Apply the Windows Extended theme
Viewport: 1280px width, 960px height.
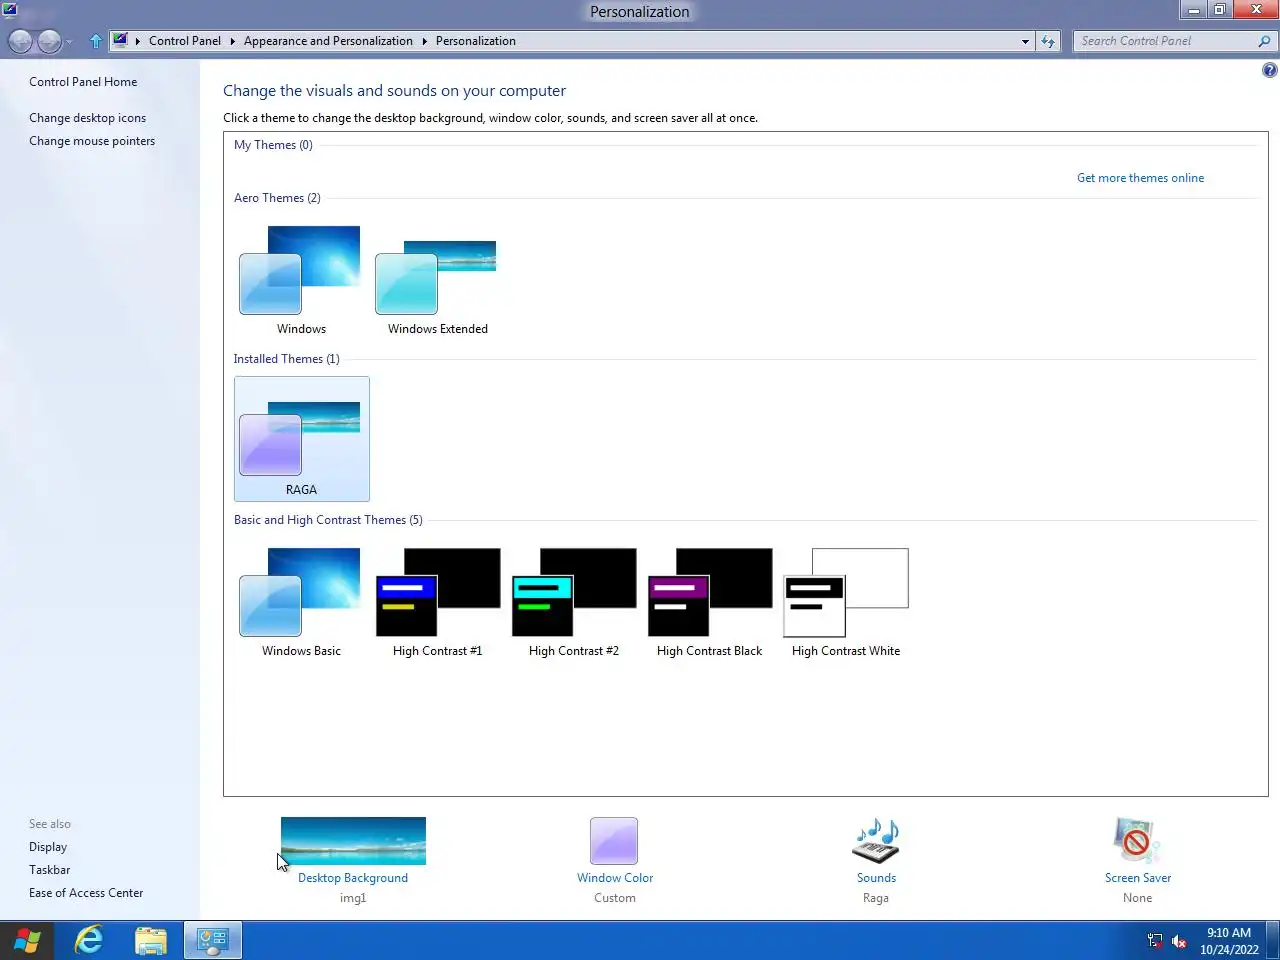[x=436, y=277]
